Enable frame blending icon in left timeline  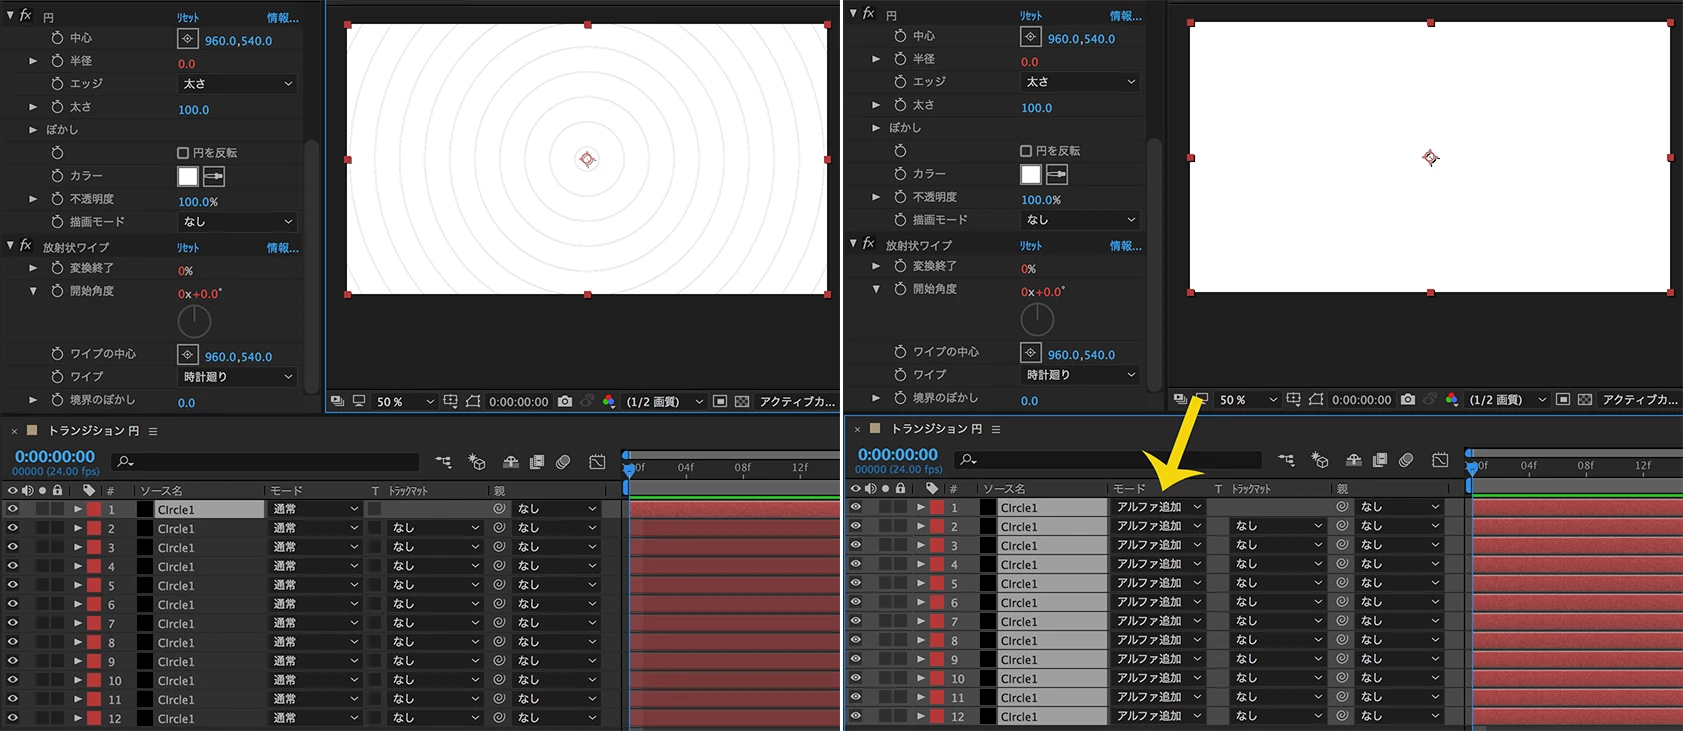pyautogui.click(x=537, y=462)
